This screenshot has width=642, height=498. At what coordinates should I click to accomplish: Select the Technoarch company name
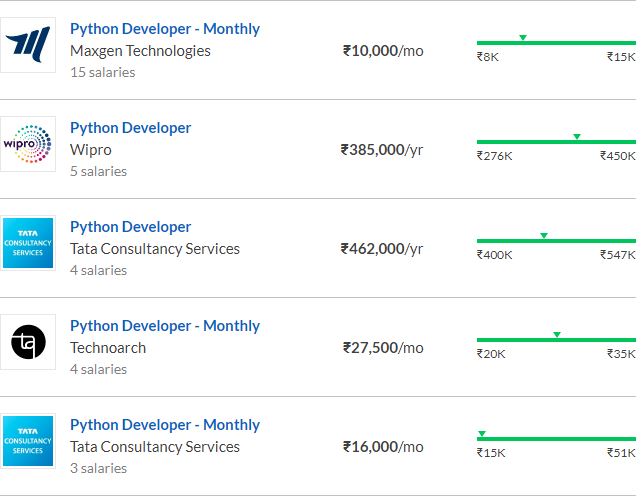(108, 348)
